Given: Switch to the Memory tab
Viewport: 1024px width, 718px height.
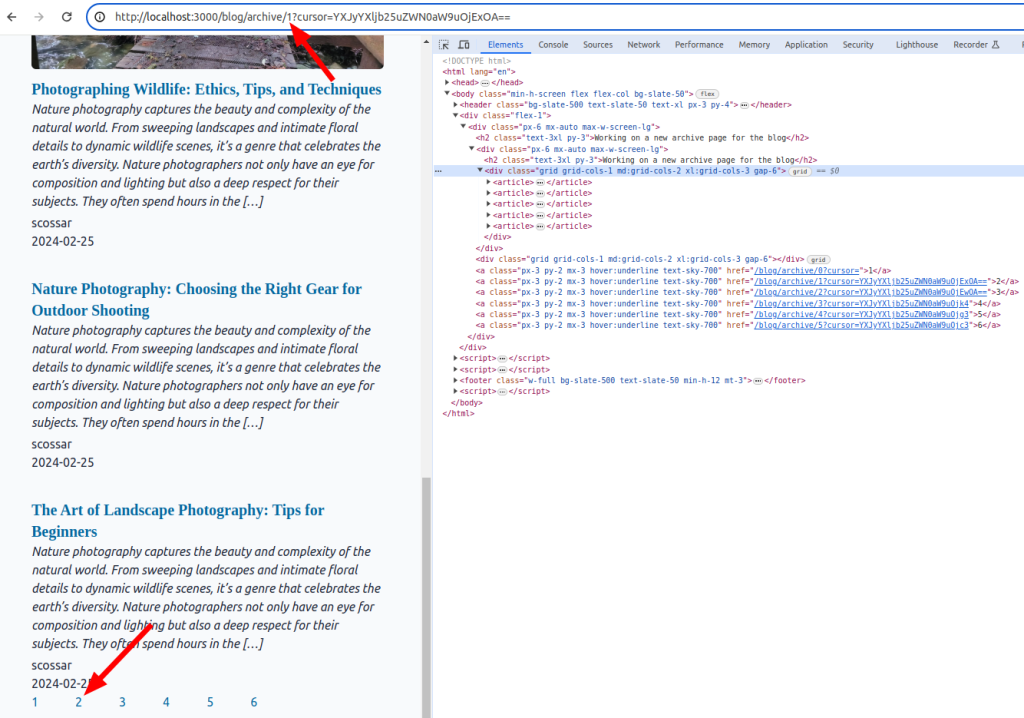Looking at the screenshot, I should [x=754, y=44].
